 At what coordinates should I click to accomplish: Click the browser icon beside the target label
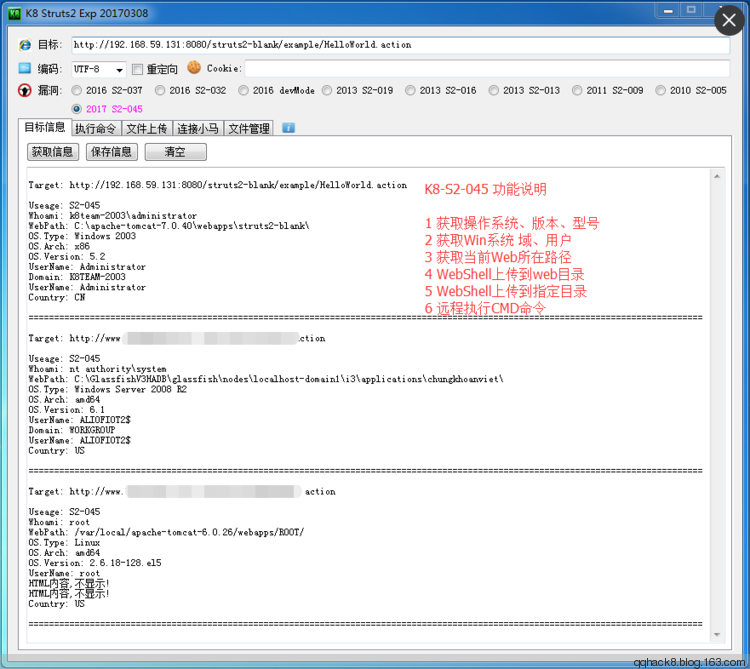[x=25, y=45]
